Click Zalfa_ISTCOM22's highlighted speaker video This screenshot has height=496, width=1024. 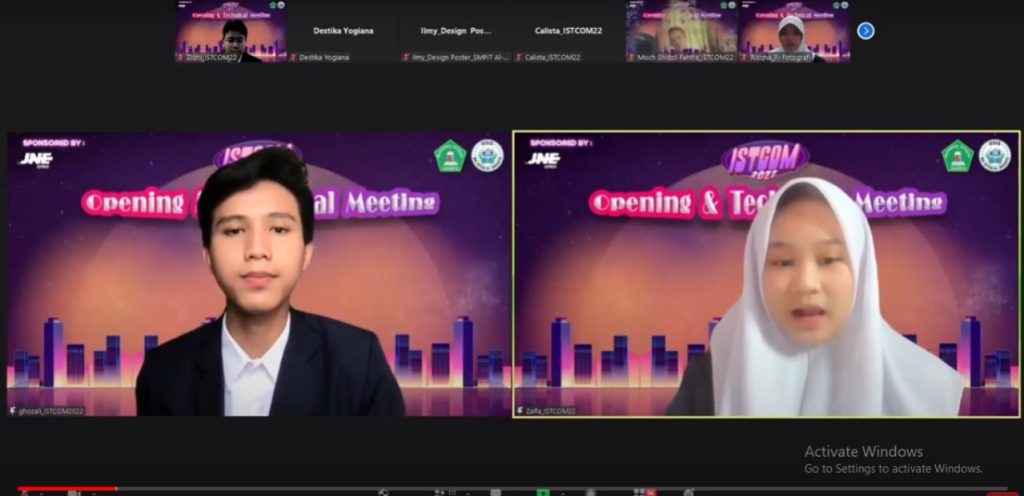point(767,274)
